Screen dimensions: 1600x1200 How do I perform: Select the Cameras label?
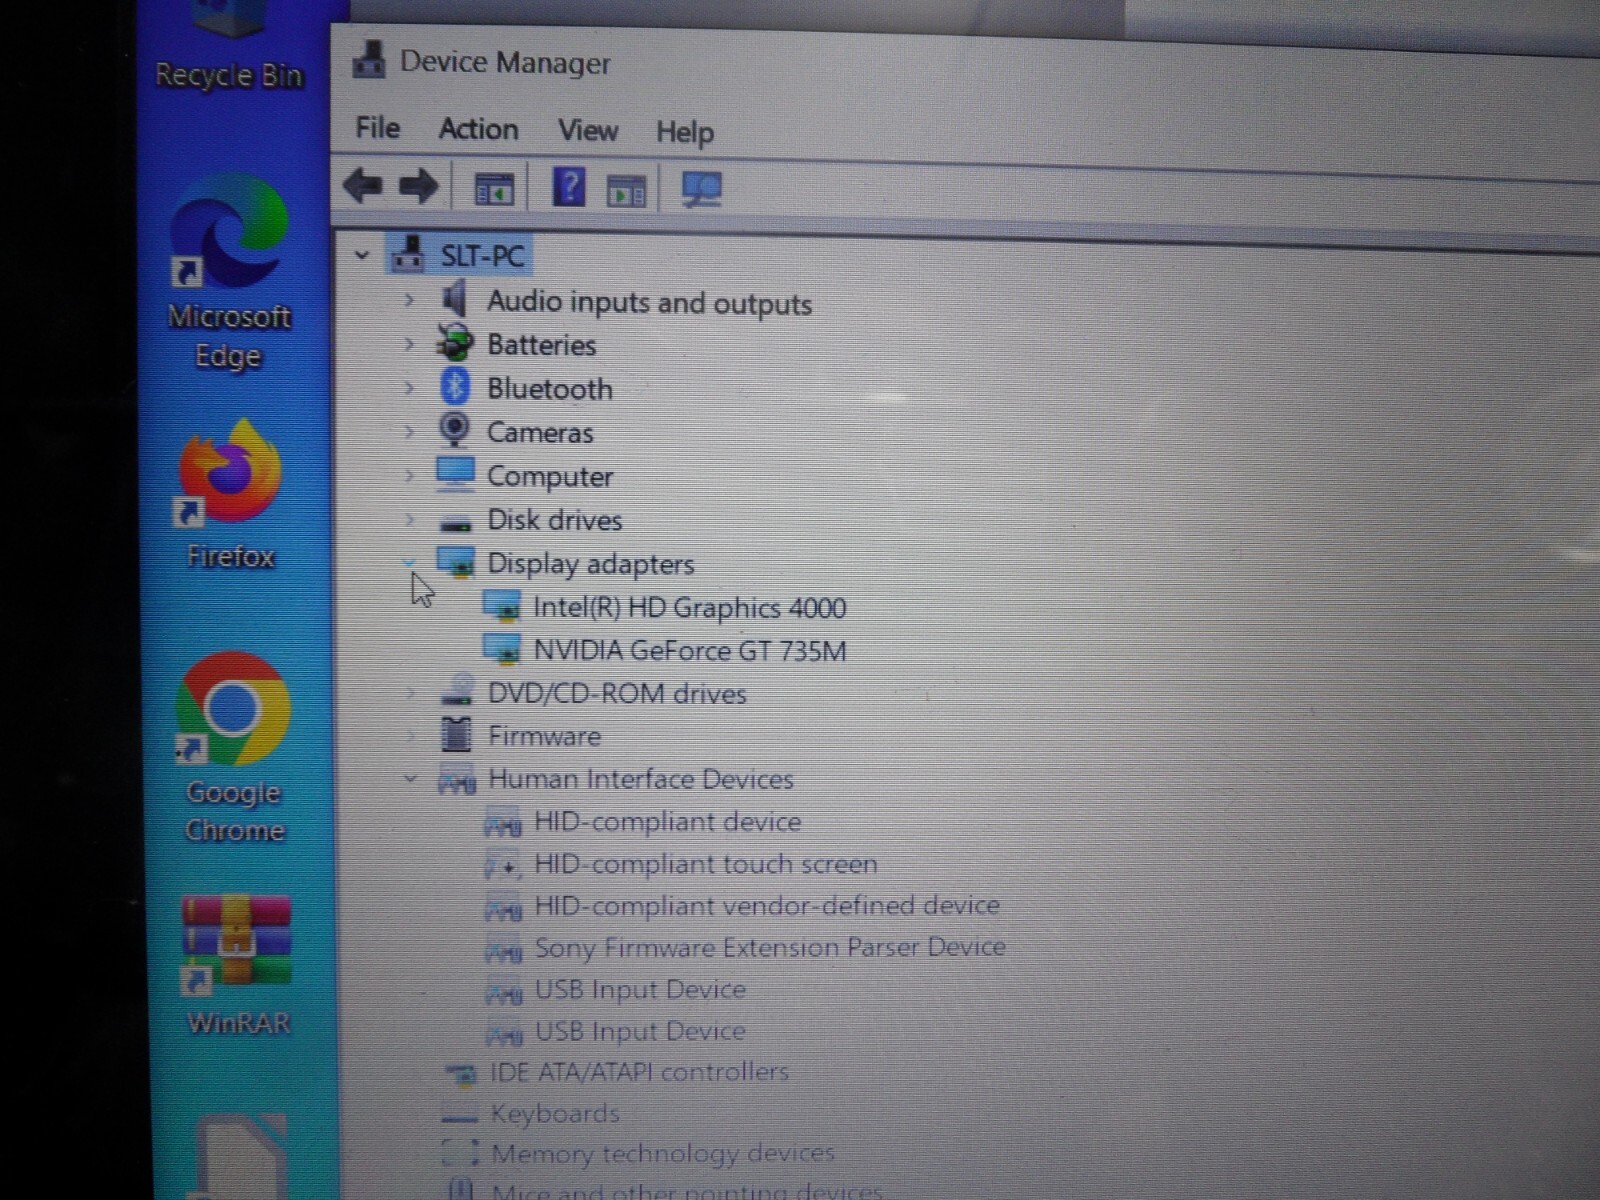(x=540, y=433)
